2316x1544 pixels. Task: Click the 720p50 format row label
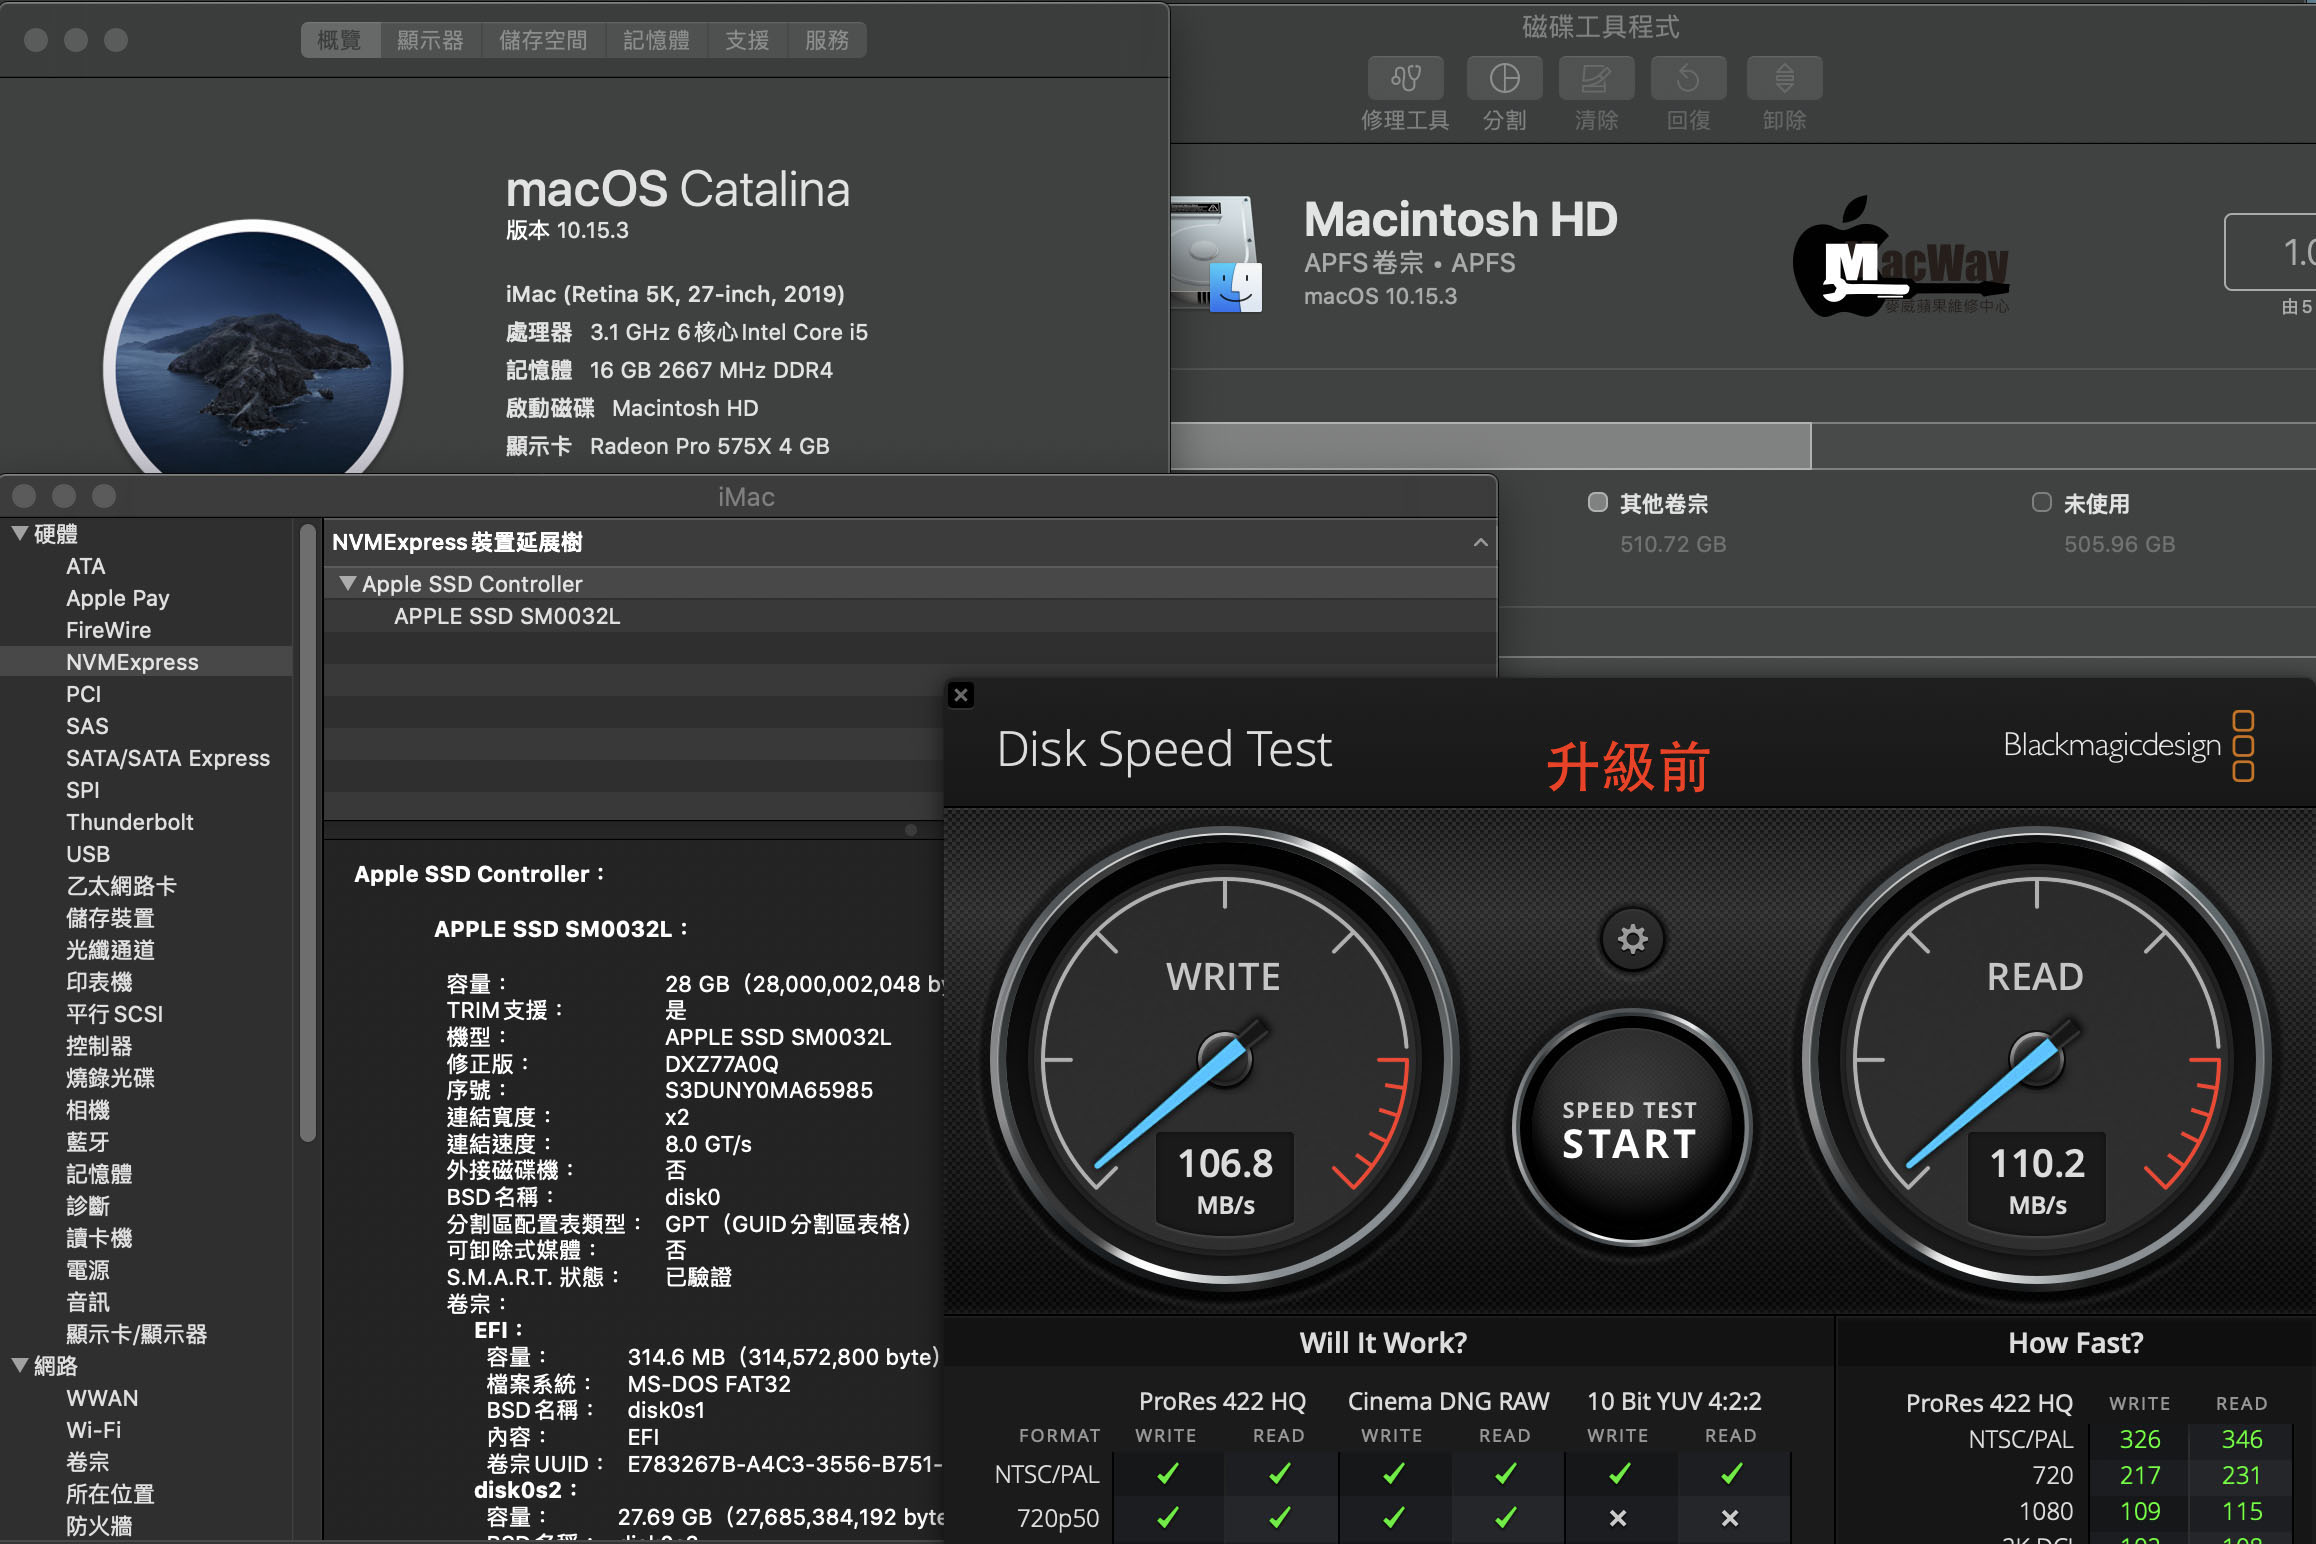[x=1057, y=1518]
